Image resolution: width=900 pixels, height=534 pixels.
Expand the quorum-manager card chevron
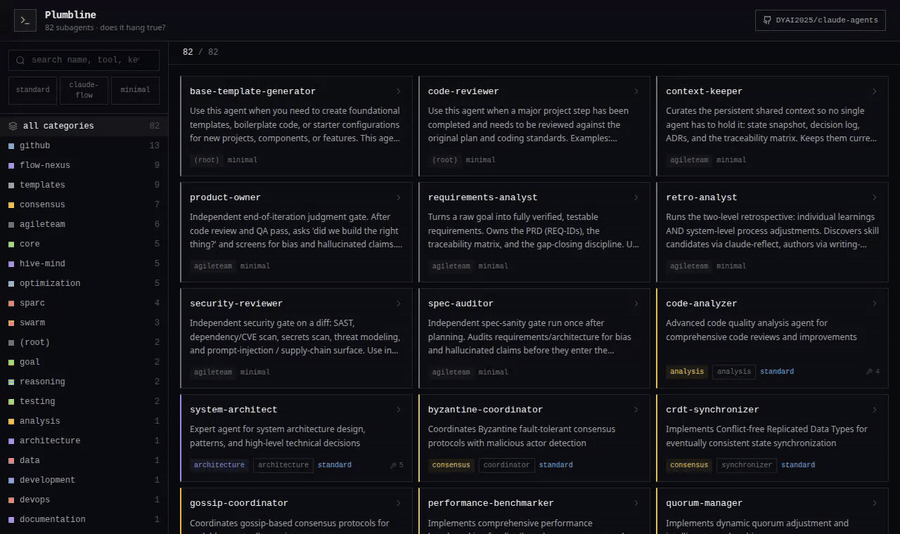[x=874, y=503]
